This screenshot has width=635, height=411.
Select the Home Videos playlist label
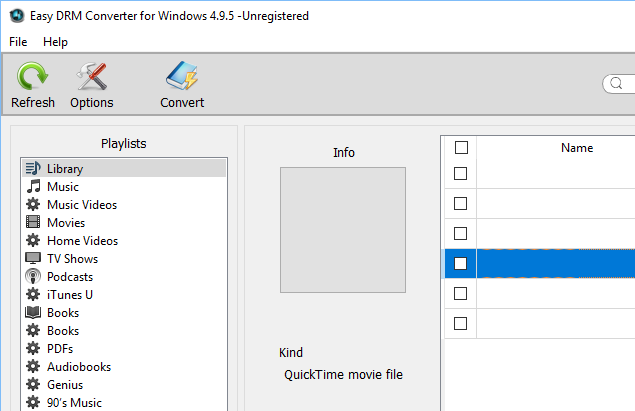click(83, 241)
